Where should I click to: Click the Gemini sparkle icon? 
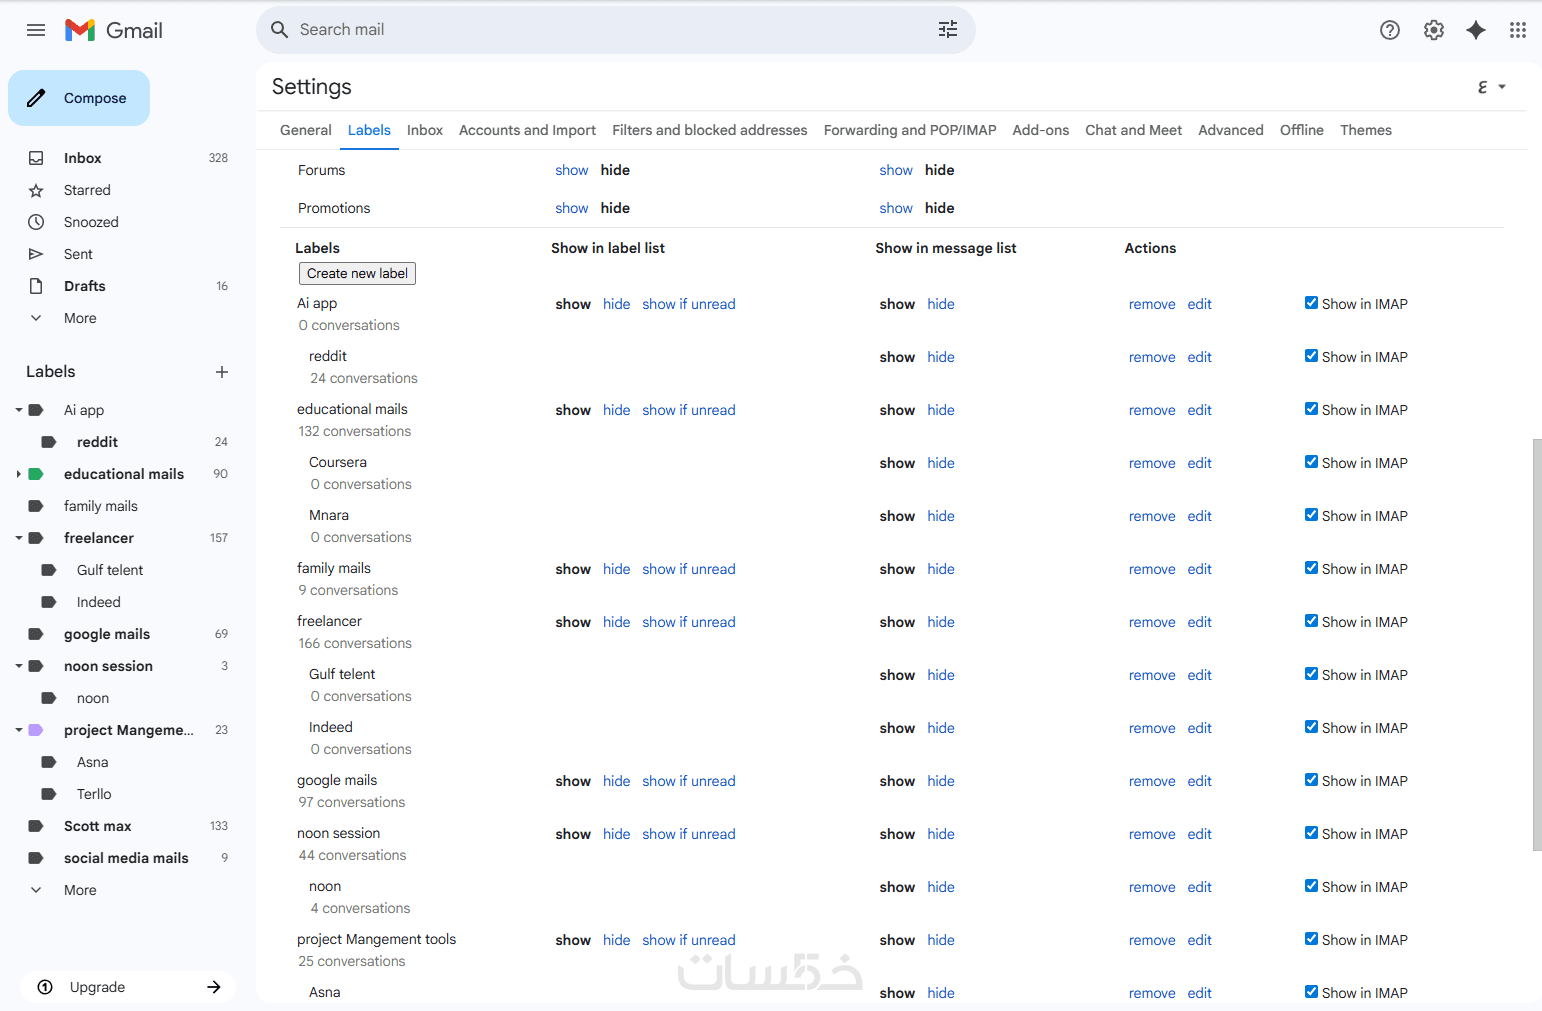(1476, 30)
